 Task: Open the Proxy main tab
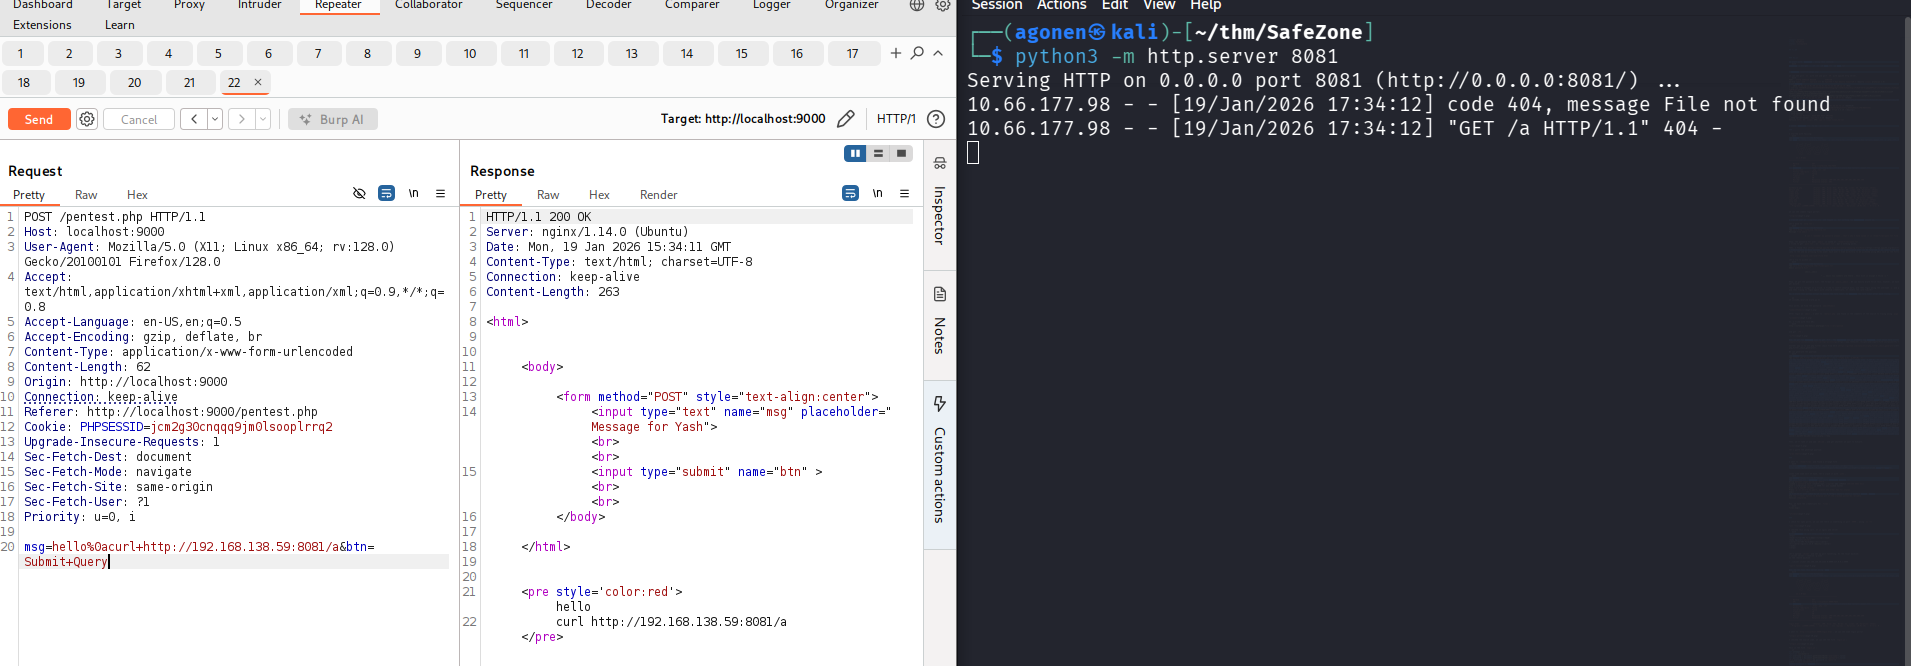[x=189, y=5]
